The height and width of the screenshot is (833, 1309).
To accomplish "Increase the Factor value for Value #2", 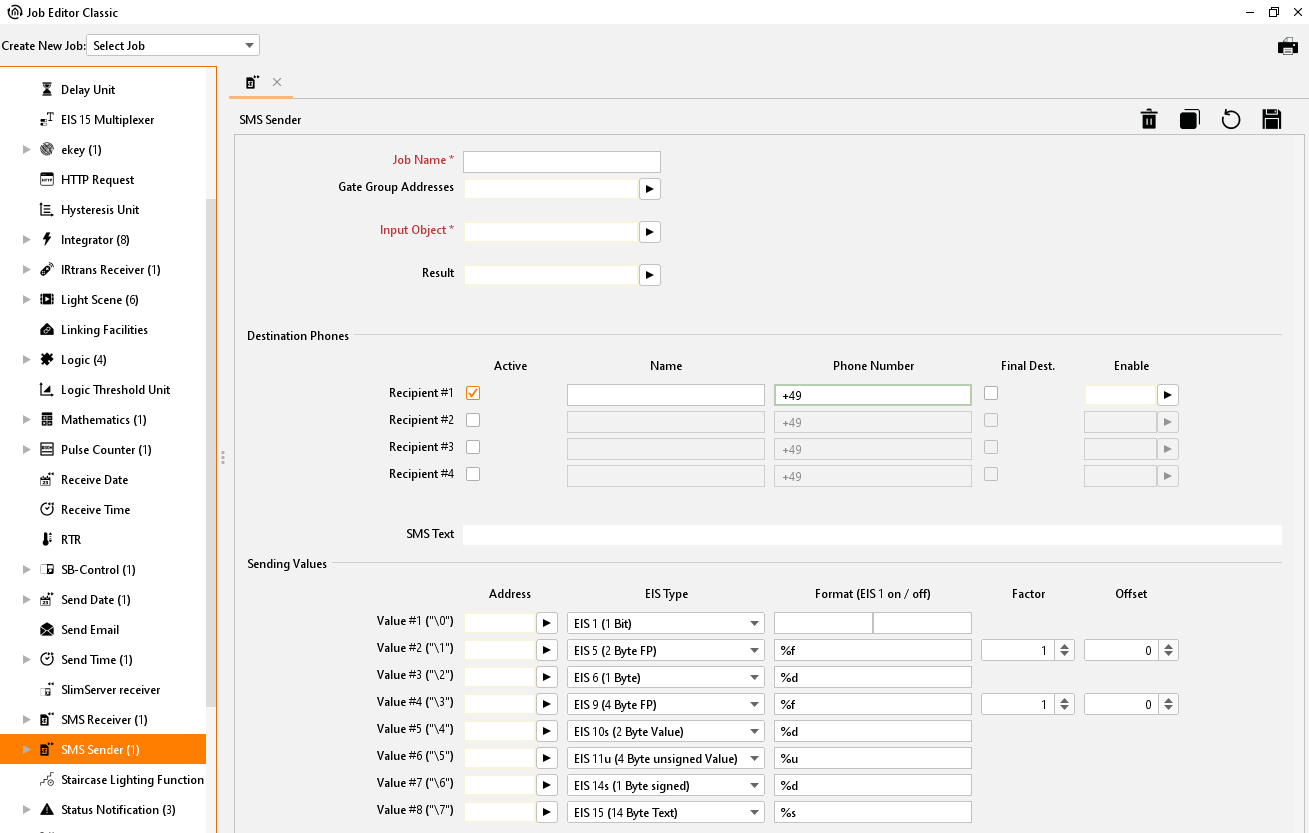I will pyautogui.click(x=1065, y=646).
